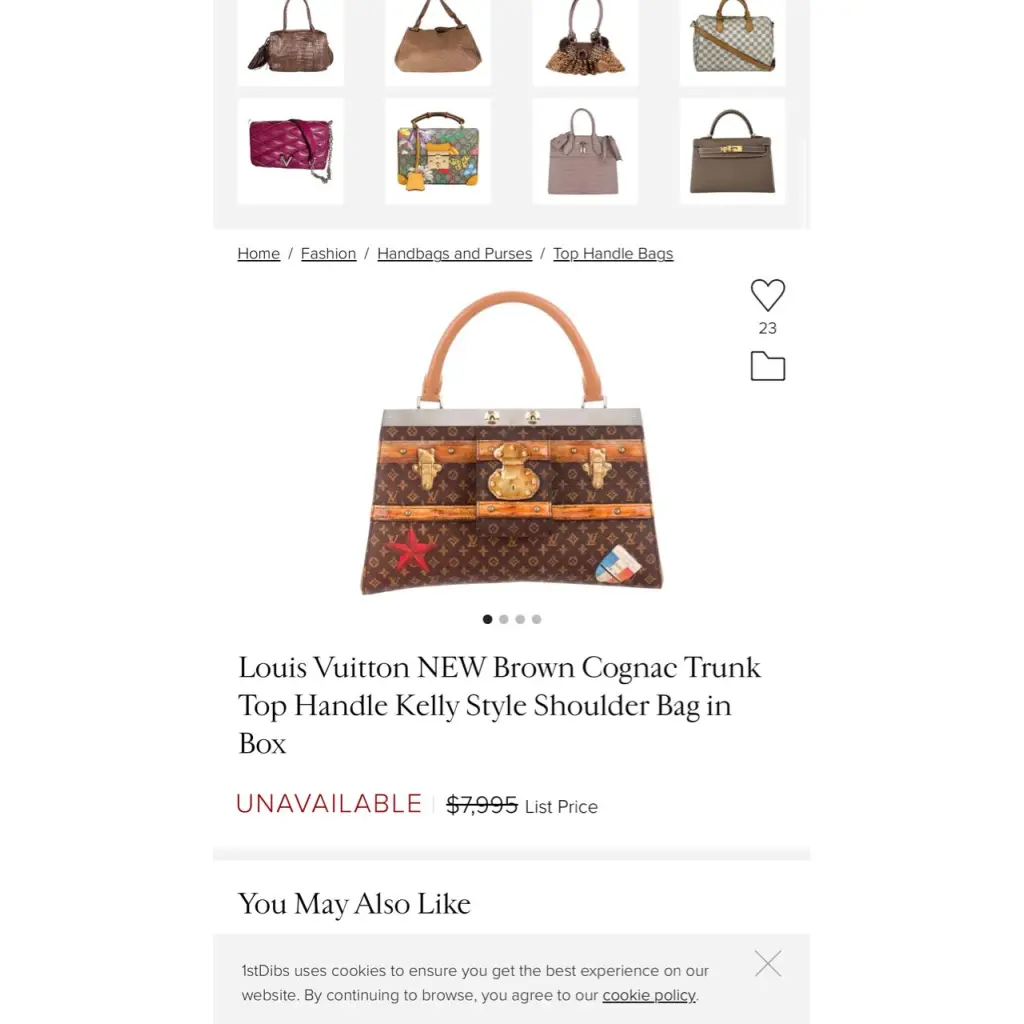
Task: Open the magenta quilted chain bag thumbnail
Action: [291, 152]
